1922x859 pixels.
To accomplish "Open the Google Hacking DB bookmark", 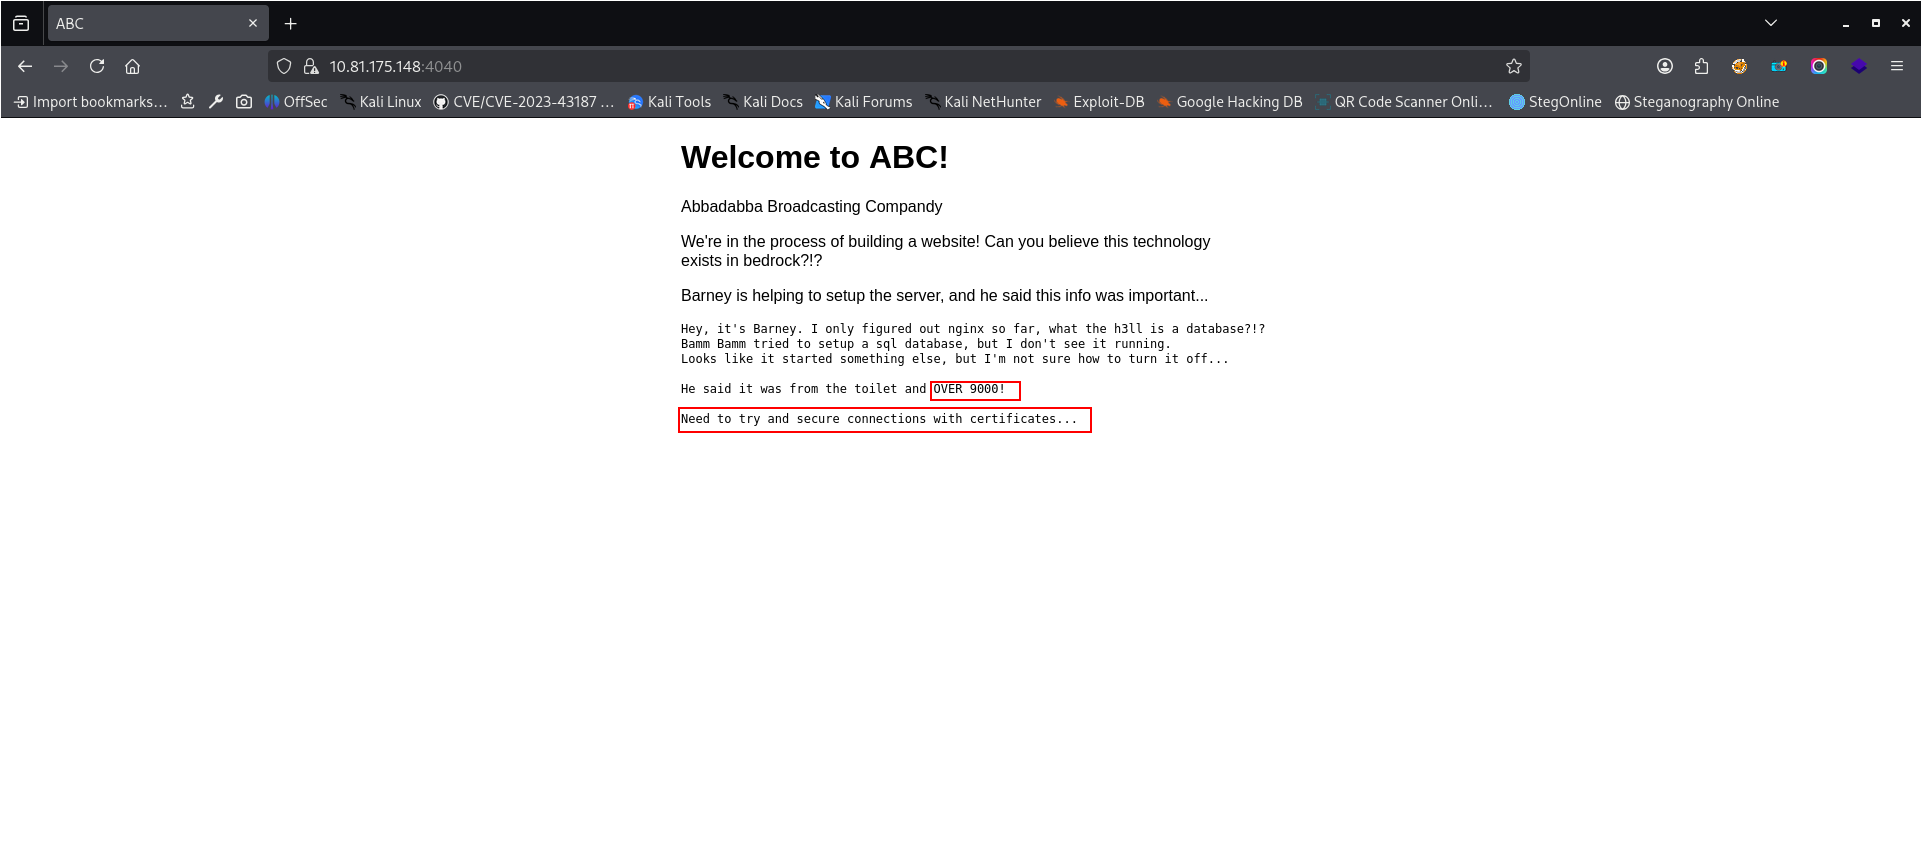I will click(1230, 102).
